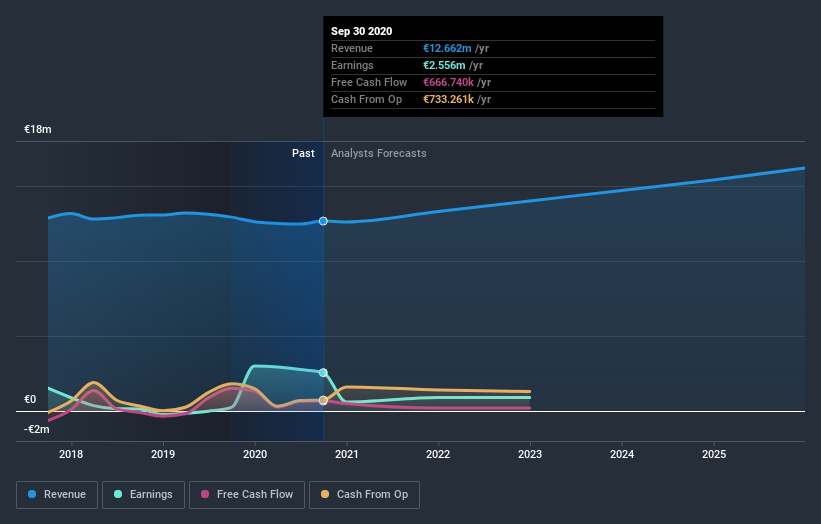The height and width of the screenshot is (524, 821).
Task: Click the €0 y-axis label
Action: coord(30,399)
